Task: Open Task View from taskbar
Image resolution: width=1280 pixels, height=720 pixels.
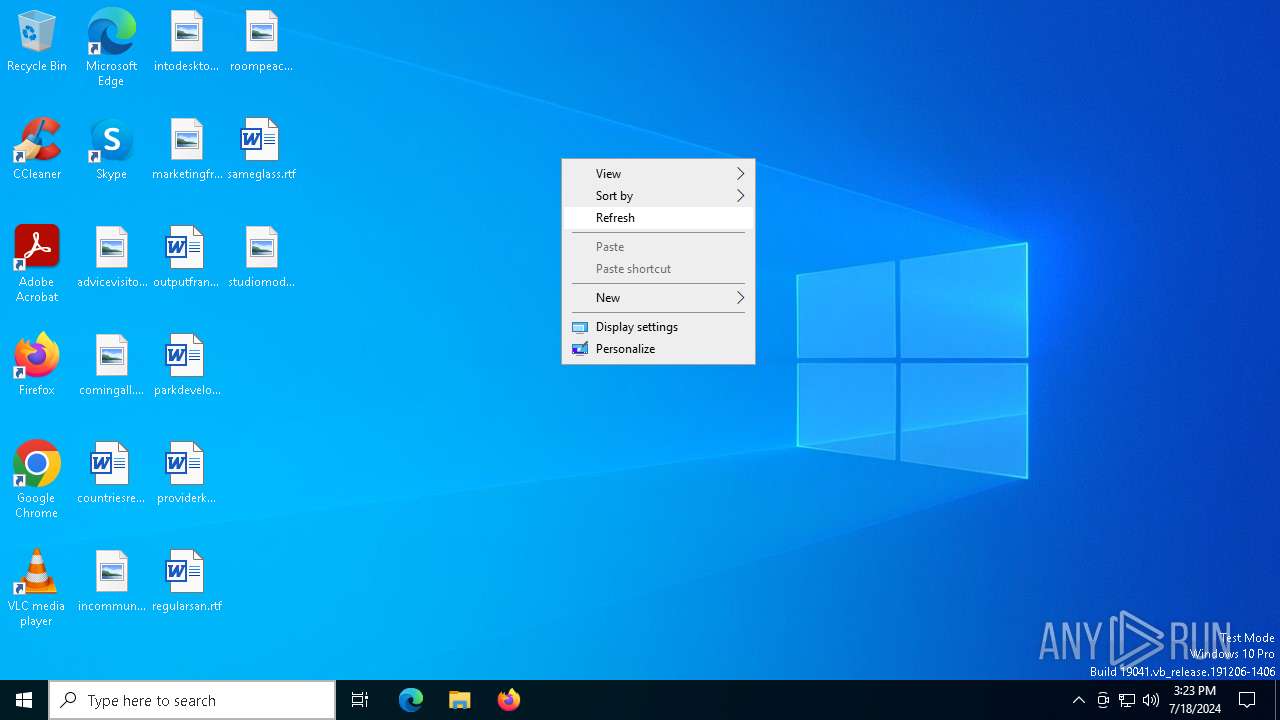Action: (x=360, y=700)
